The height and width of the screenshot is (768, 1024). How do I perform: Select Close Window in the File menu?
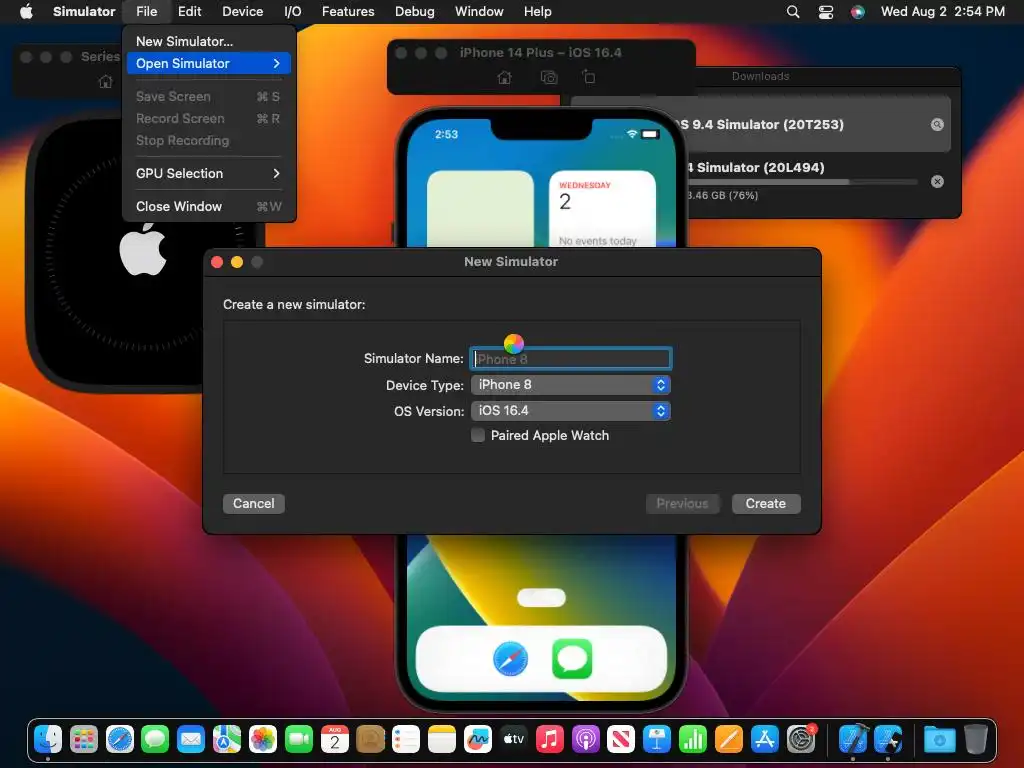(209, 206)
